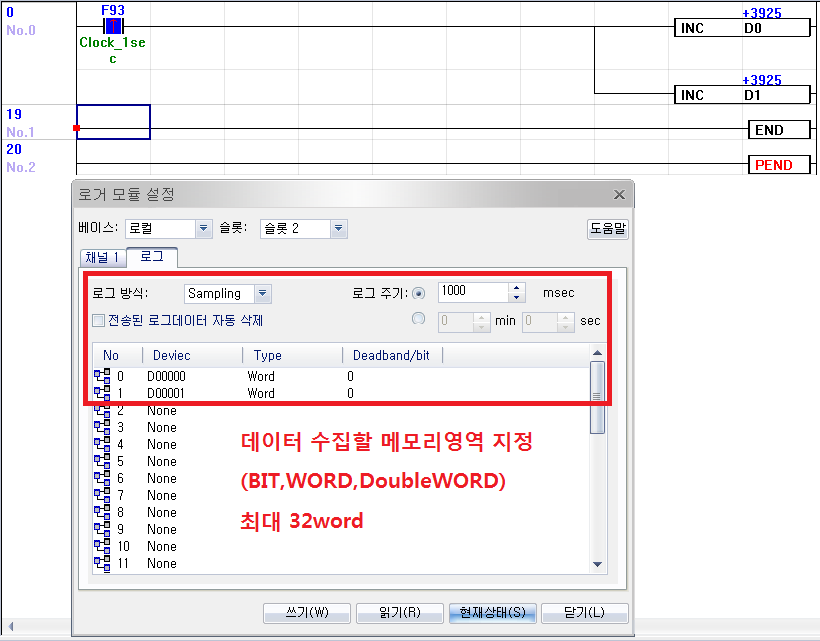Select the INC D1 instruction block
820x641 pixels.
tap(743, 95)
